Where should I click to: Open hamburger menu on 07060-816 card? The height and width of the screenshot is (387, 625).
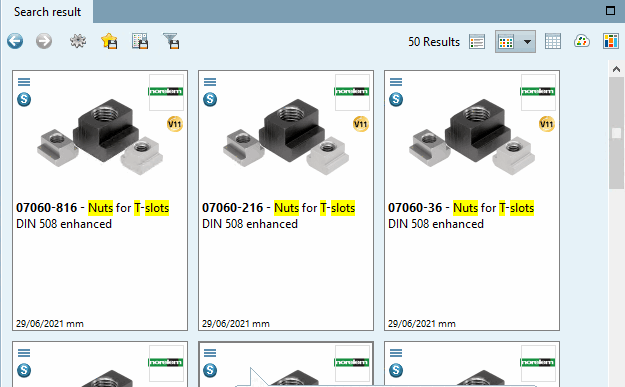[24, 82]
